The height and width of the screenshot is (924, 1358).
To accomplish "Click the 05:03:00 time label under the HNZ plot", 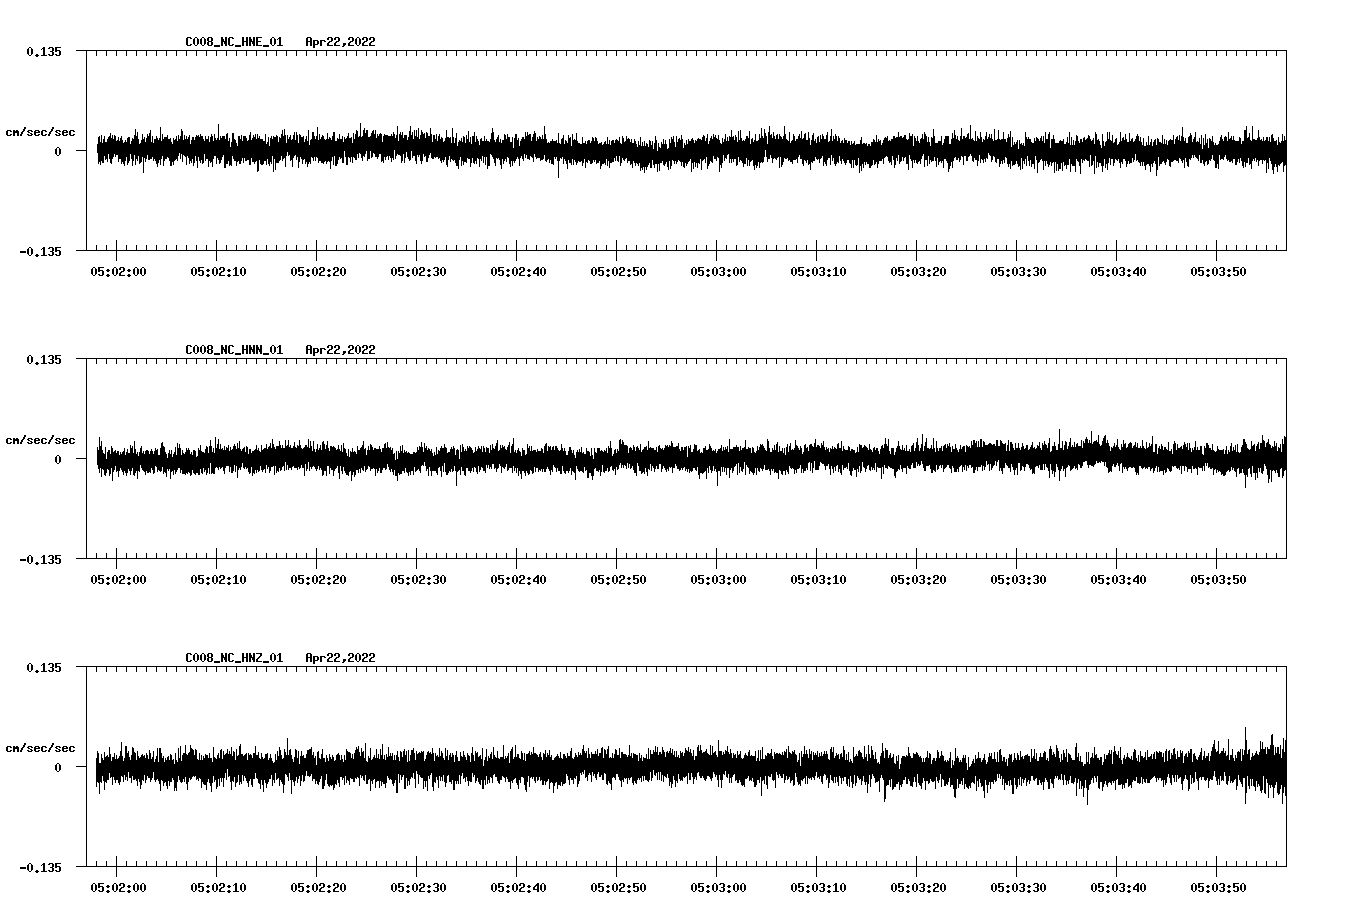I will point(718,887).
